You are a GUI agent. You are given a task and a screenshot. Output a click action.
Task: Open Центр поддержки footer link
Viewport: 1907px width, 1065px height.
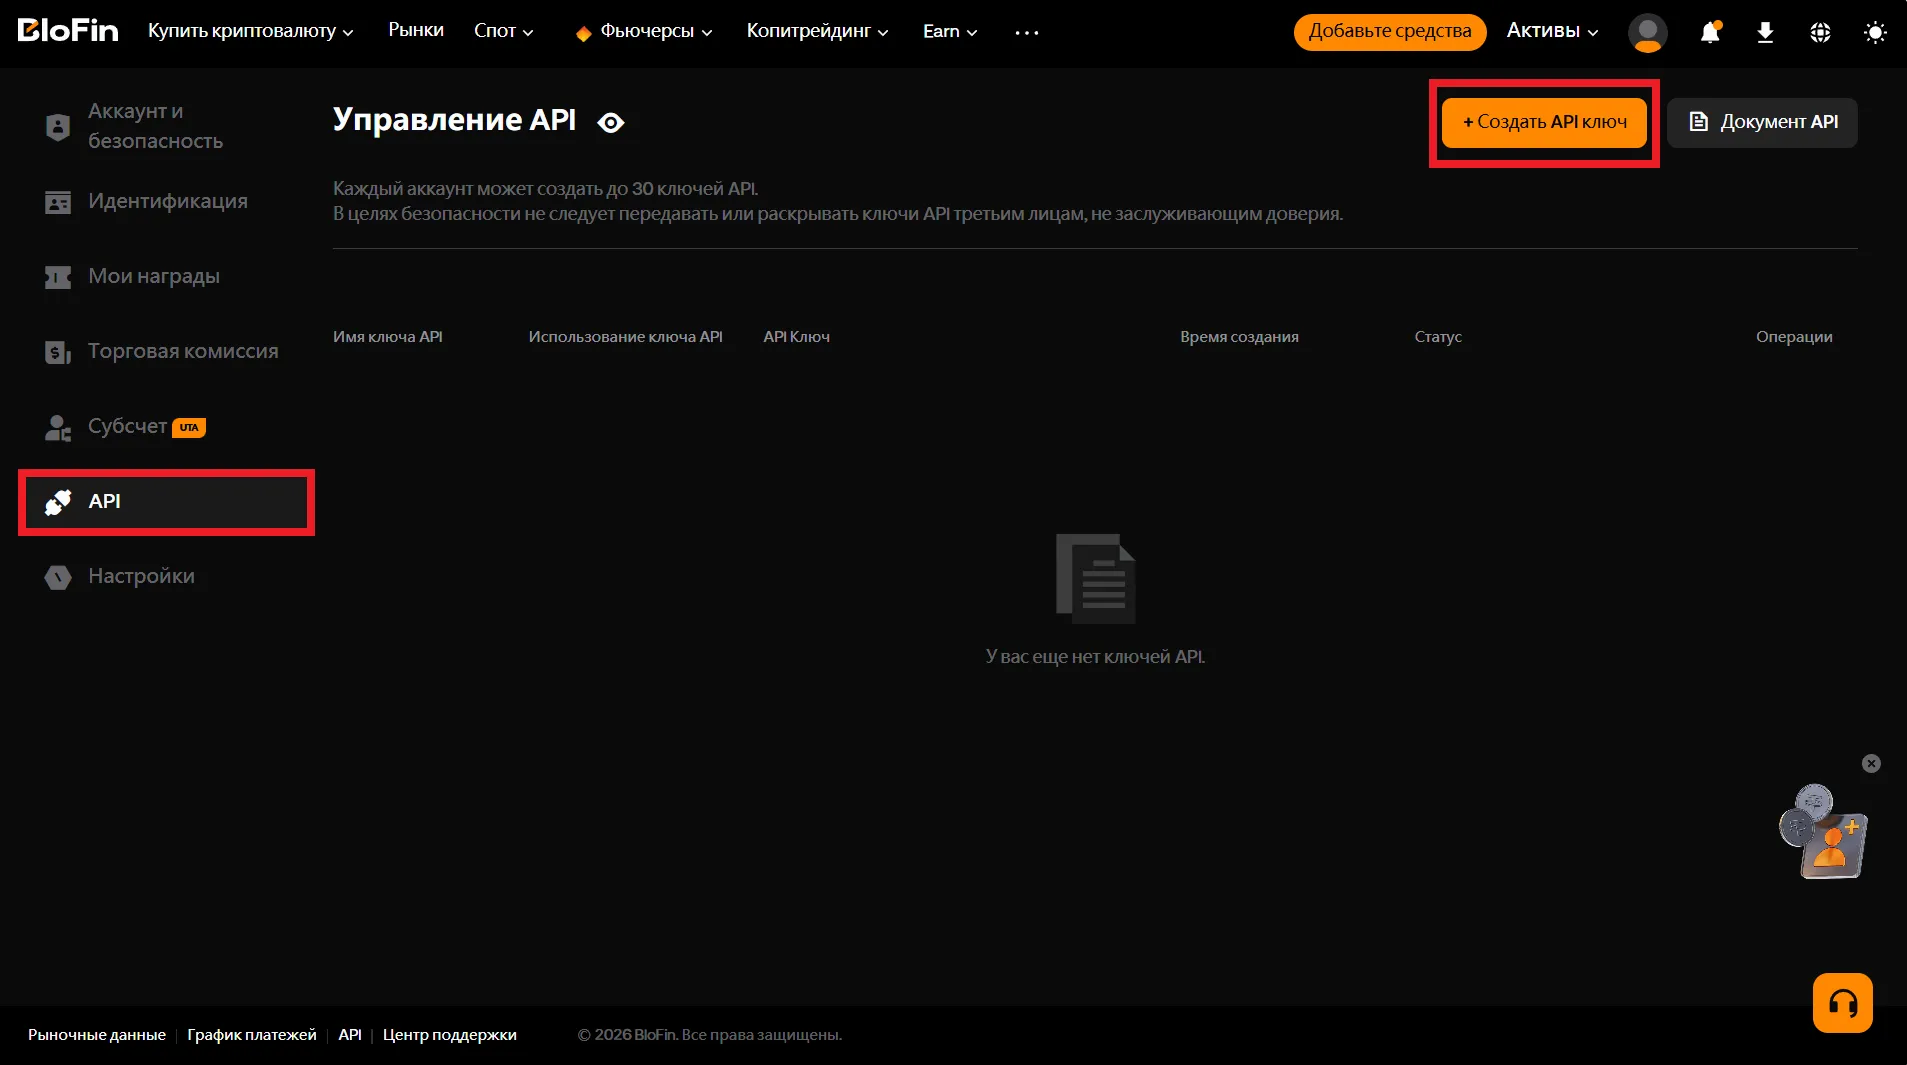(450, 1035)
